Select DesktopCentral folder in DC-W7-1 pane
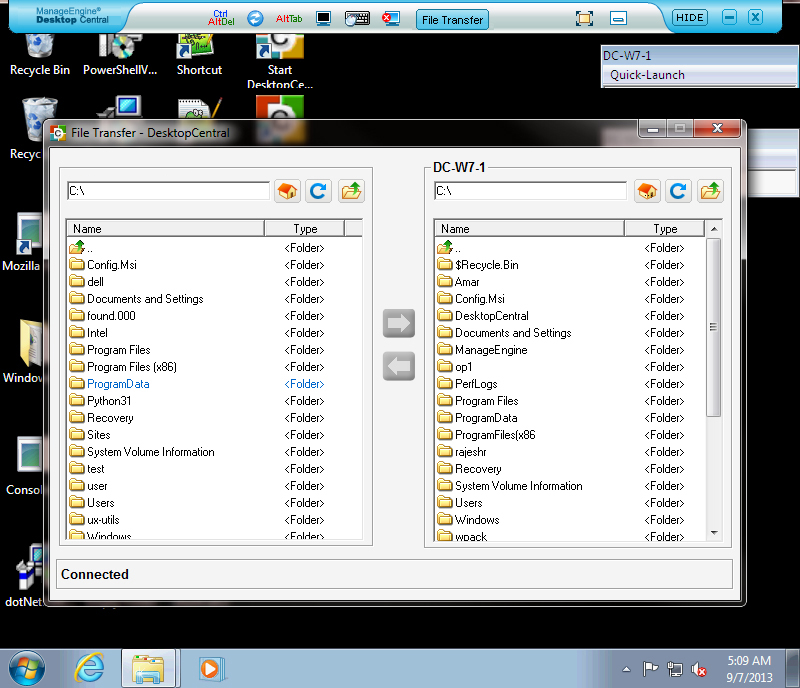The image size is (800, 688). coord(570,316)
